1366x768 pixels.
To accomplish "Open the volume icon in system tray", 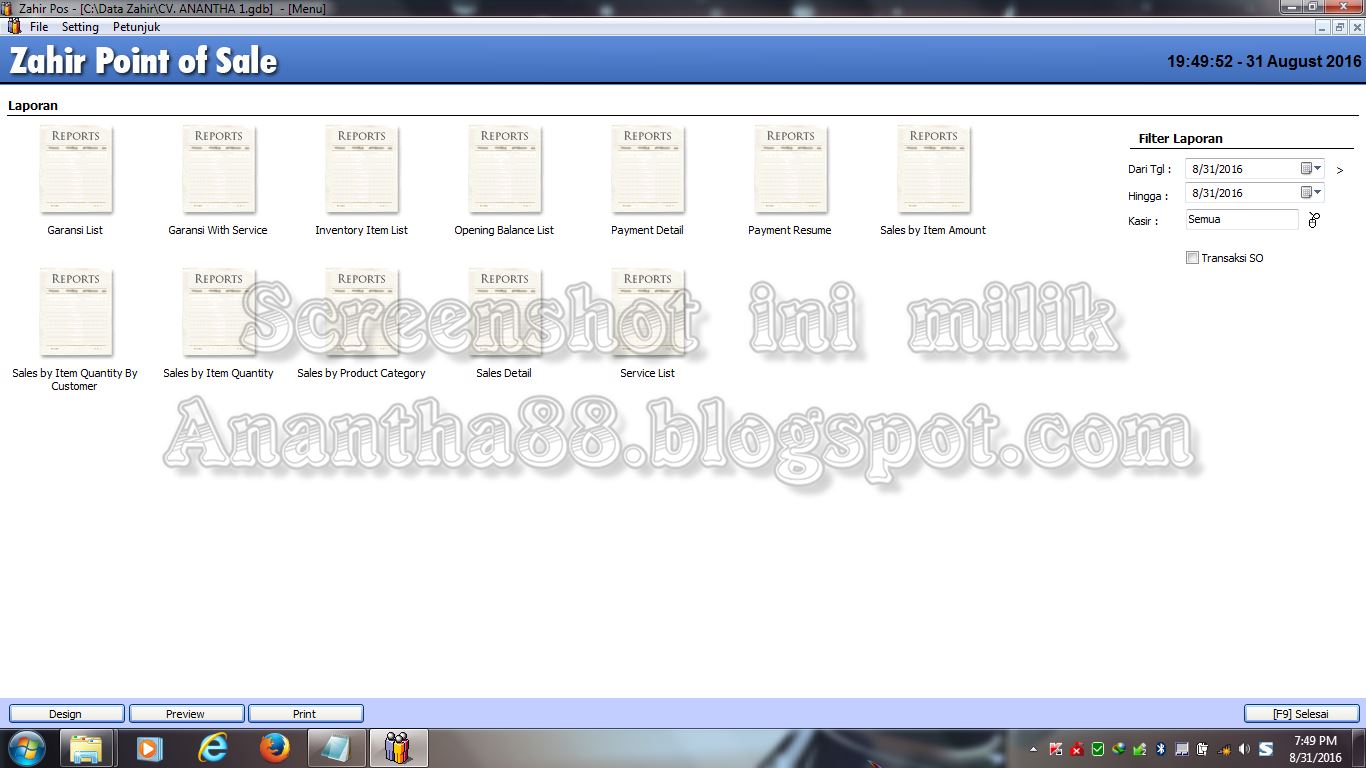I will (1244, 749).
